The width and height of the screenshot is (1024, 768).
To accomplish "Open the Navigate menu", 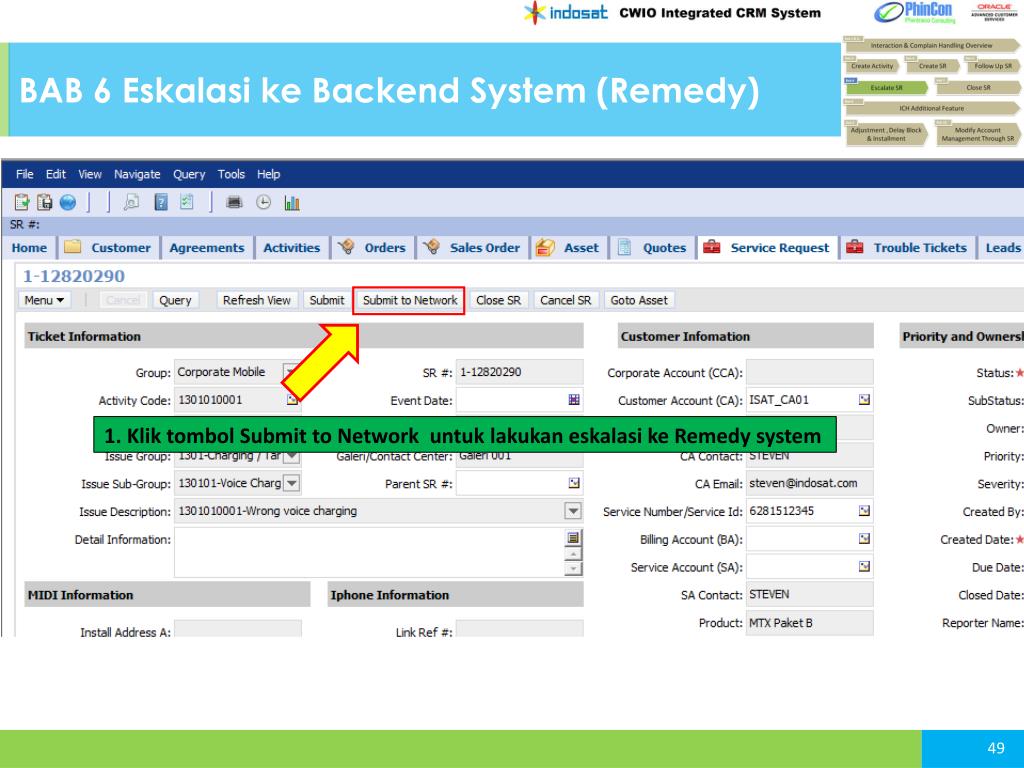I will click(137, 174).
